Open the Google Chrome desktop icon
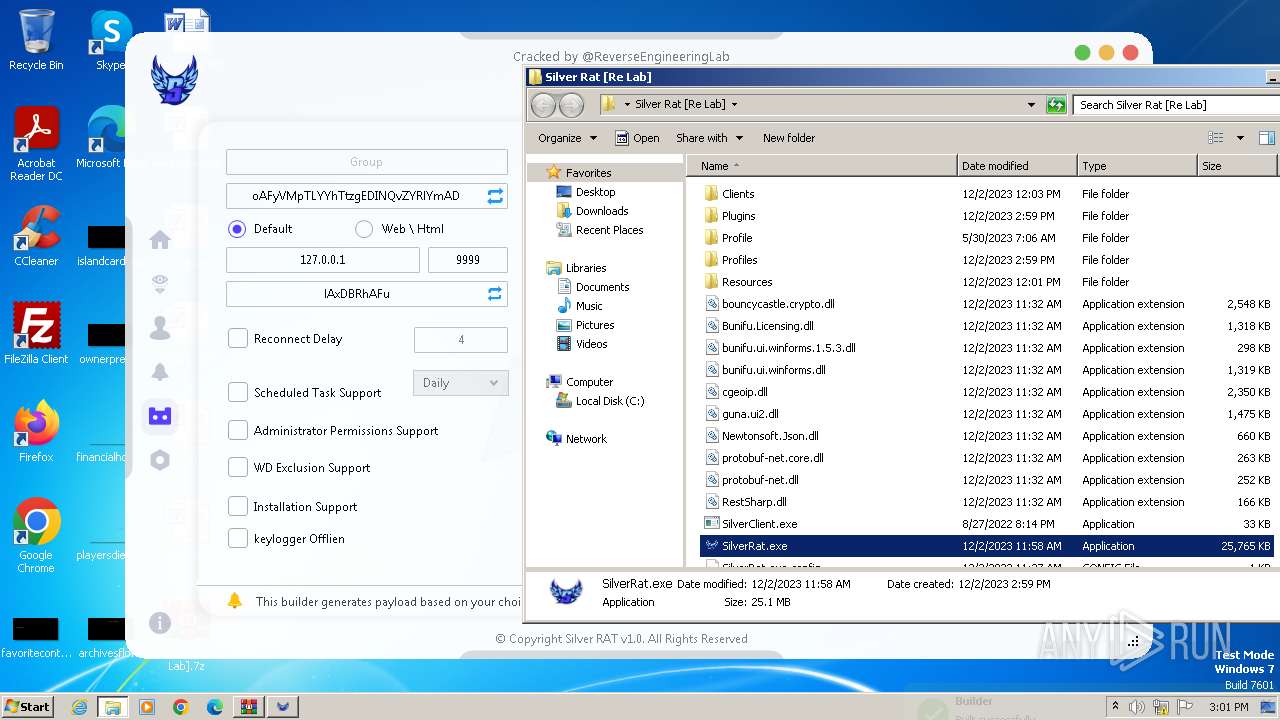 click(36, 536)
